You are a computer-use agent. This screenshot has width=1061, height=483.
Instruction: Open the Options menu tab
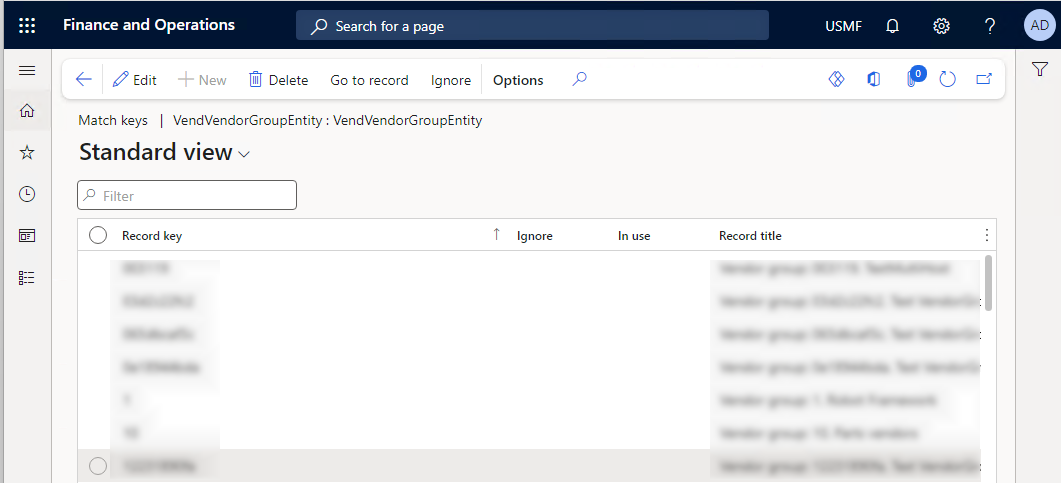(x=518, y=80)
